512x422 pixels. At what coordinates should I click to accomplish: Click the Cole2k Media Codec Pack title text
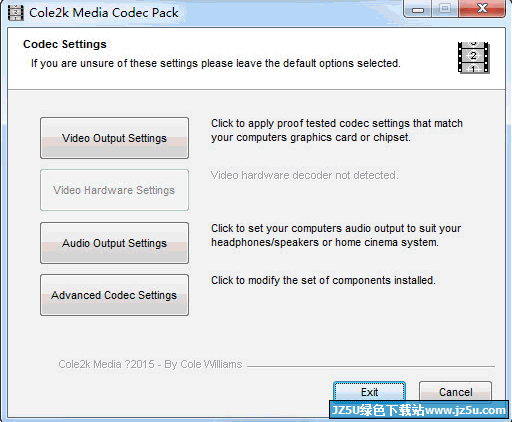click(x=104, y=13)
